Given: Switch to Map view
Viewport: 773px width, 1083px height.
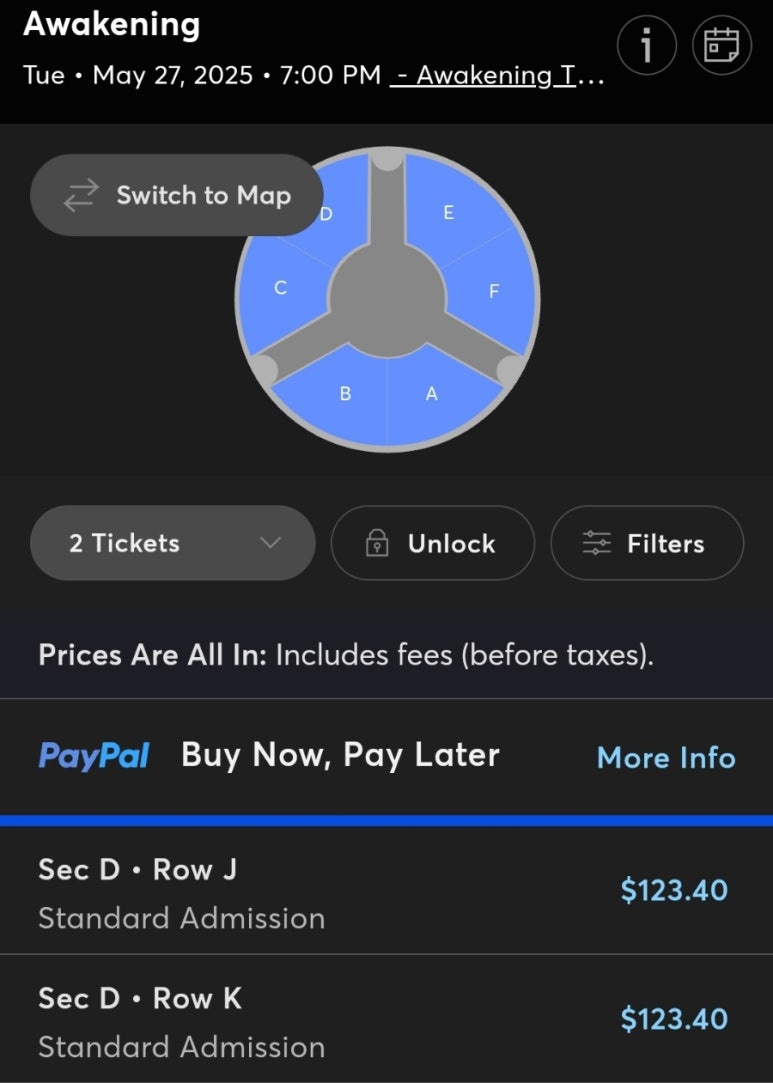Looking at the screenshot, I should [177, 195].
